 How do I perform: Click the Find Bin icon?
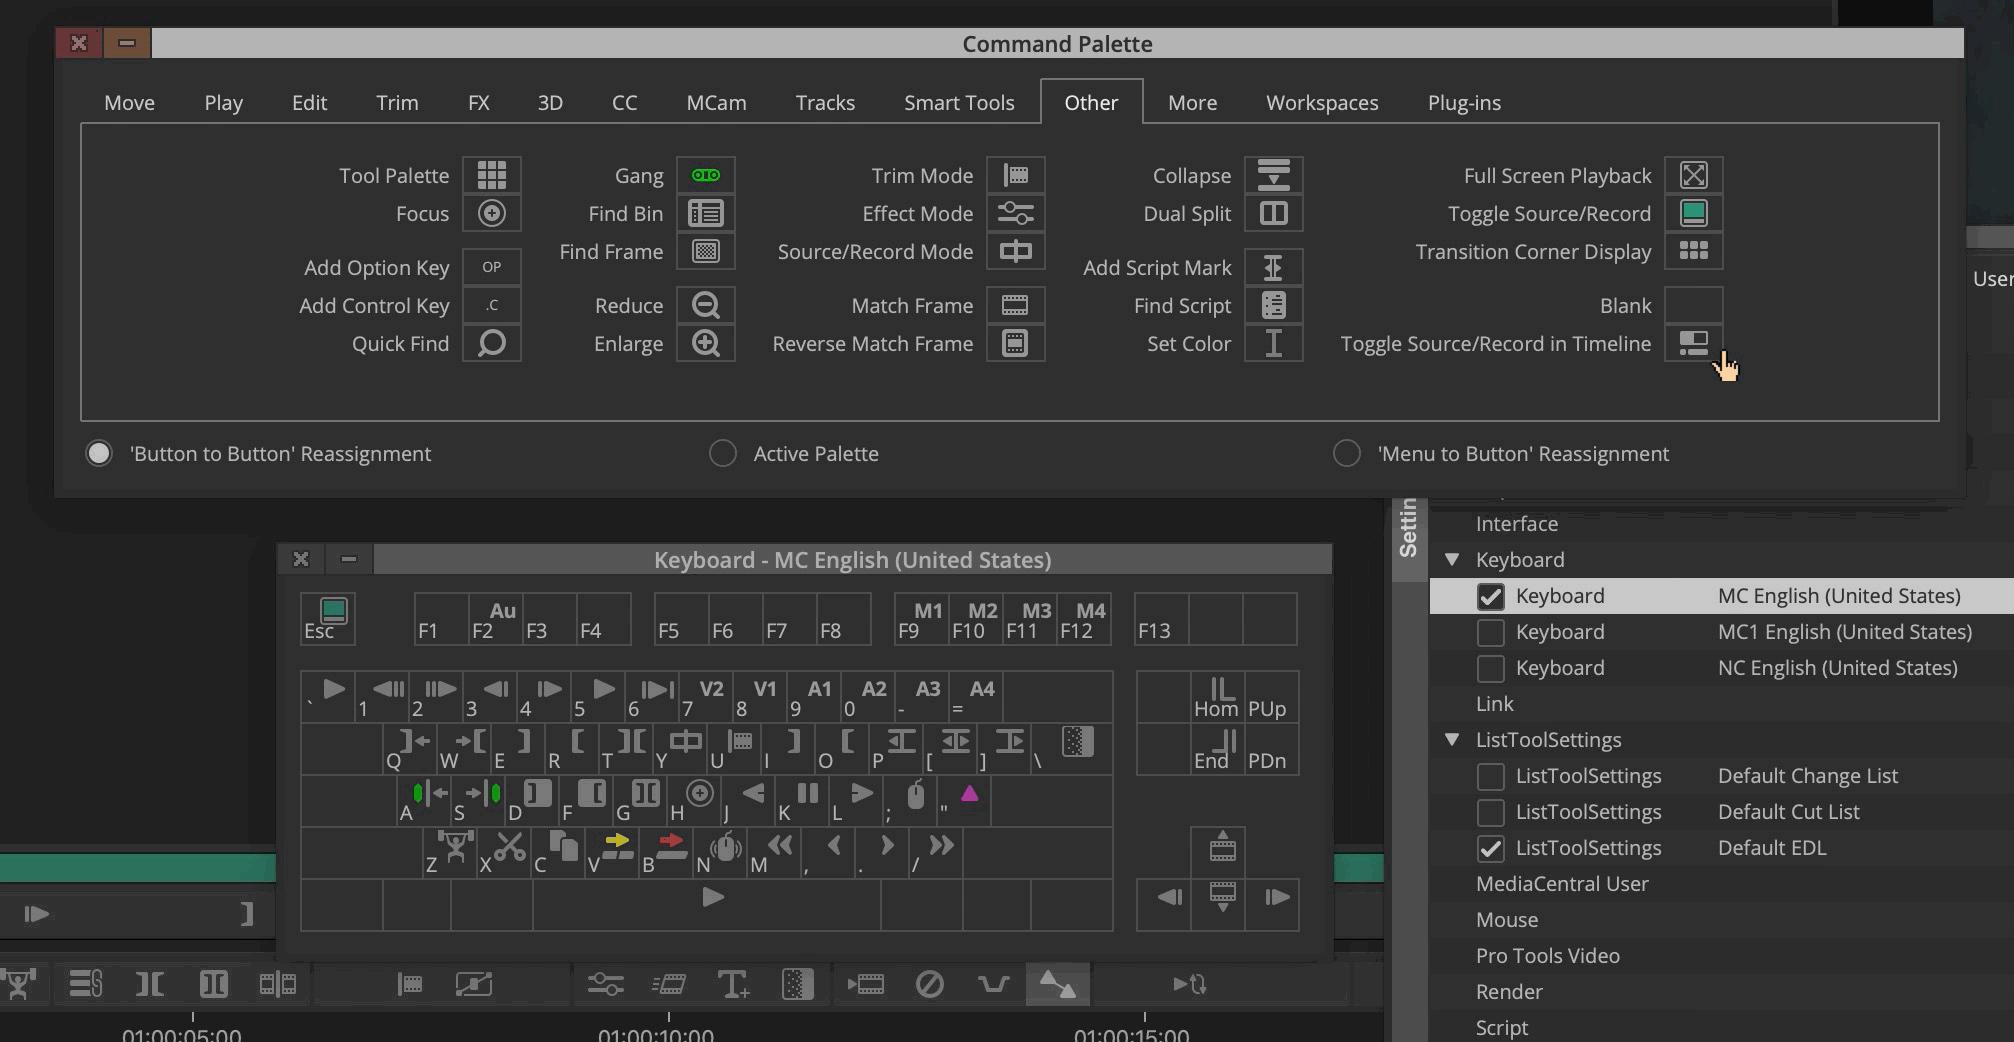click(x=705, y=213)
